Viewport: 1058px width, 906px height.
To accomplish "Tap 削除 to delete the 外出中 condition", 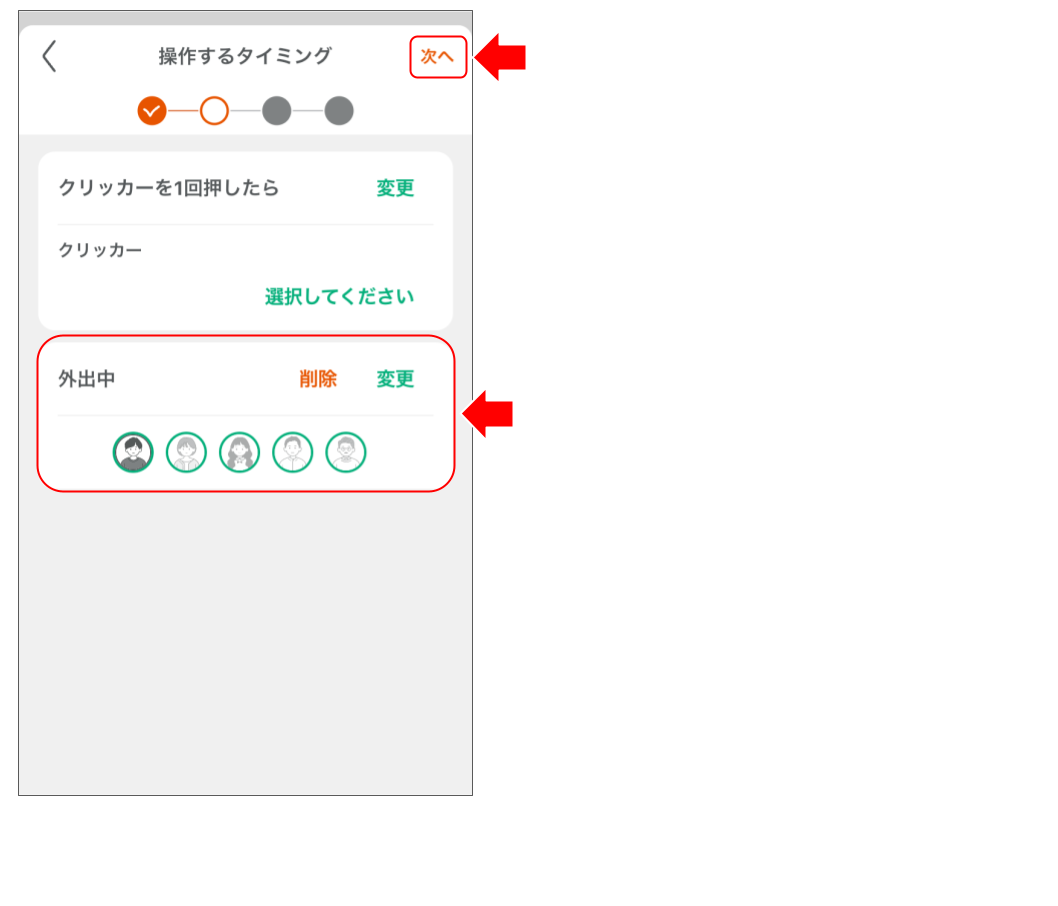I will coord(318,379).
